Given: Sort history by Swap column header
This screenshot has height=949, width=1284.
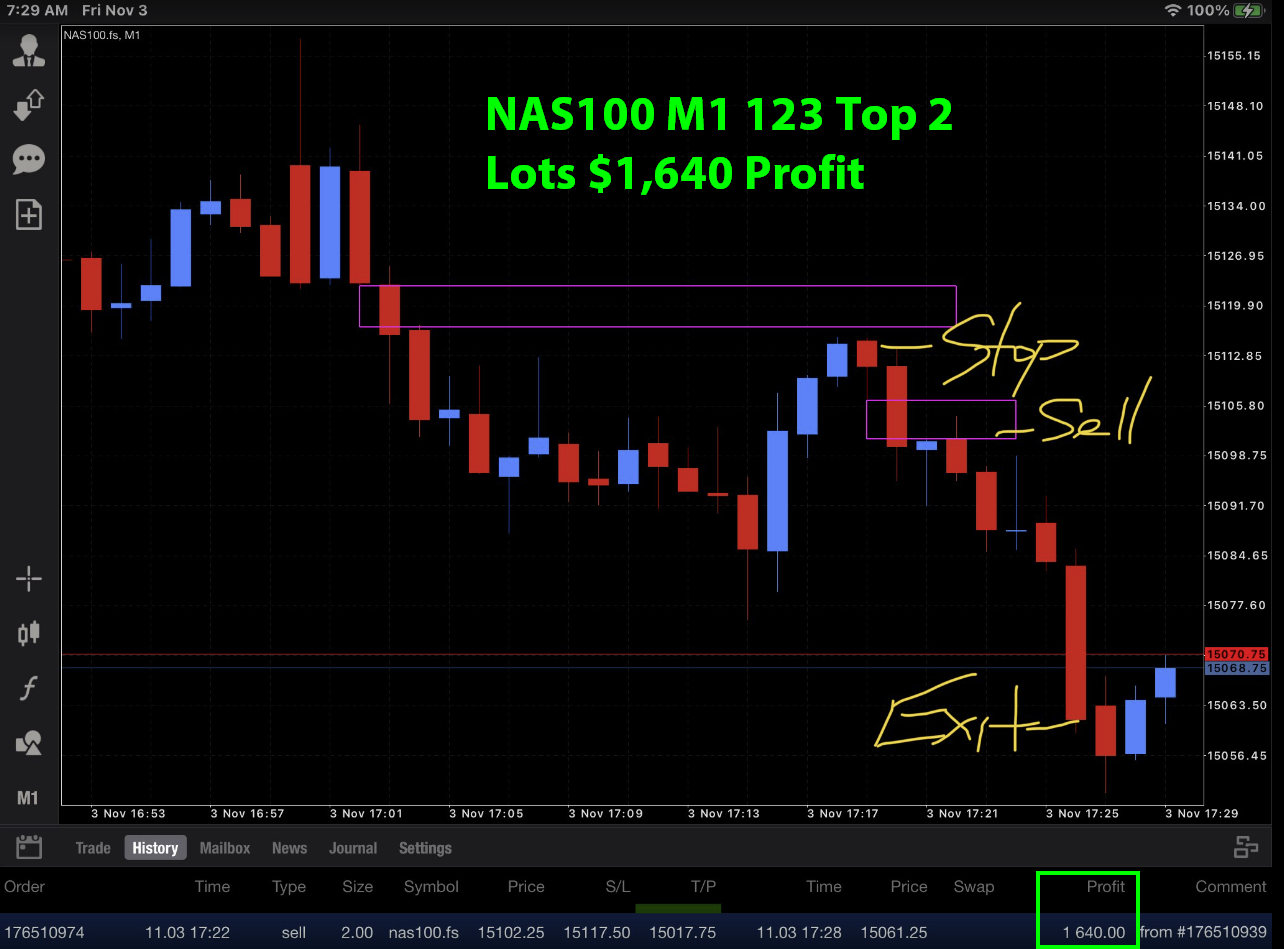Looking at the screenshot, I should tap(974, 886).
